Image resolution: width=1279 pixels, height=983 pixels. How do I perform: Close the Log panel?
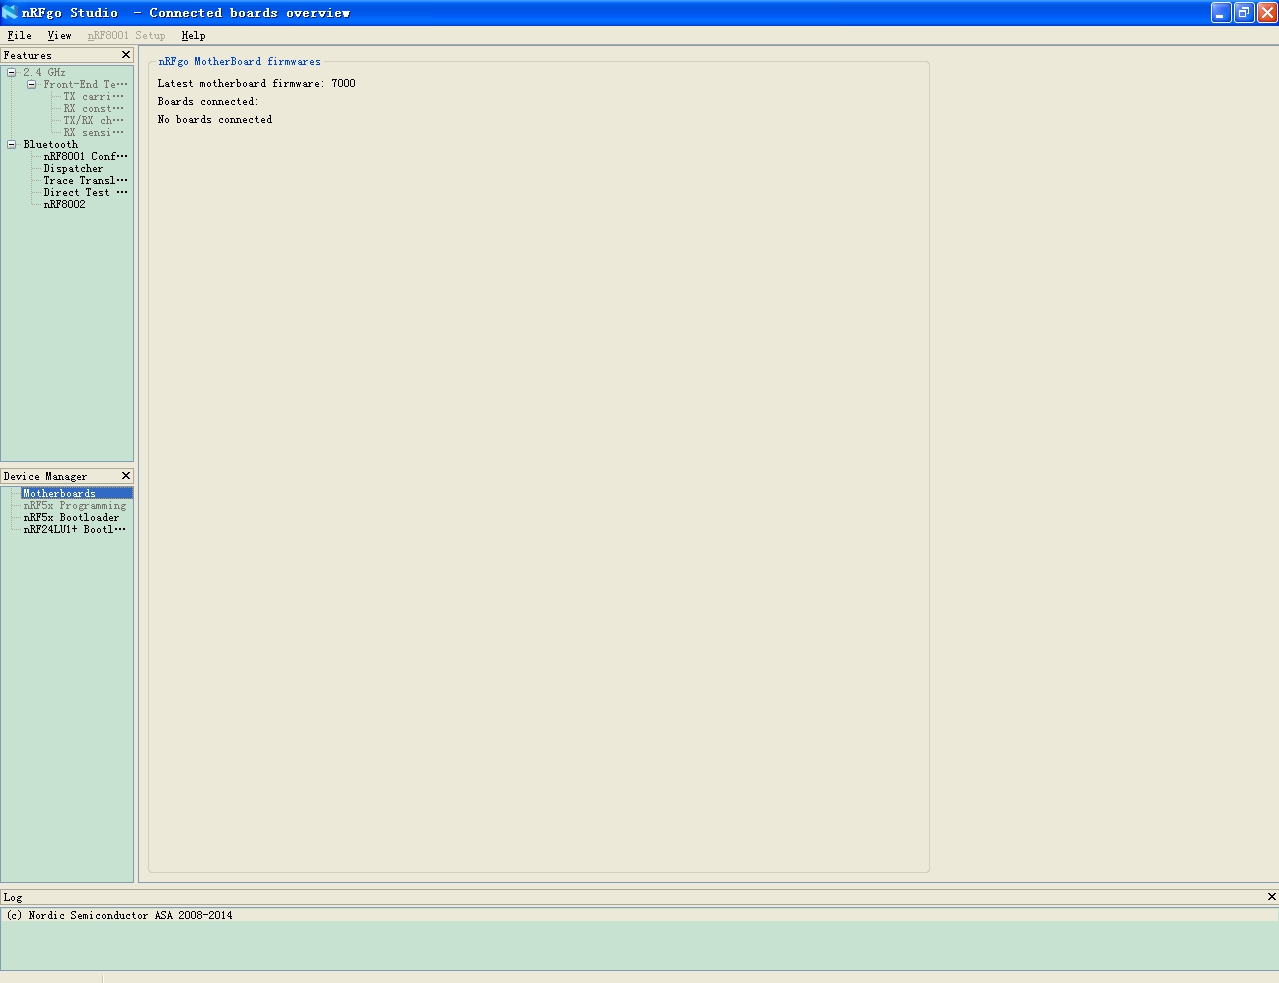1272,897
